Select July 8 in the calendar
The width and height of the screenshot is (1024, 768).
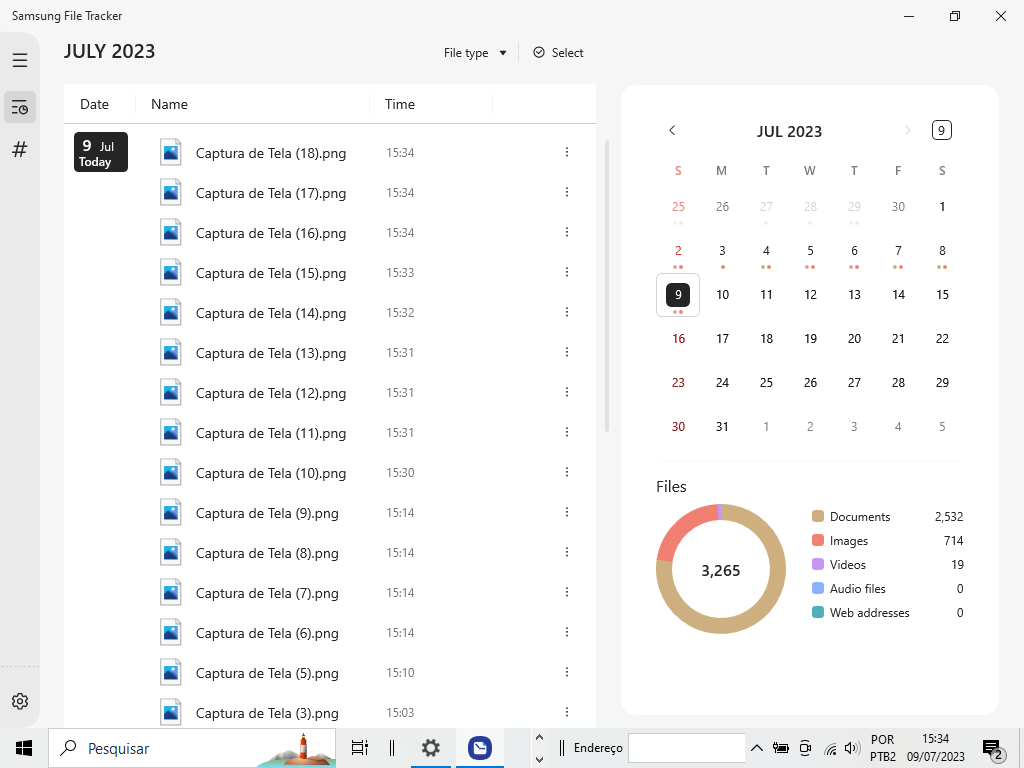[942, 251]
